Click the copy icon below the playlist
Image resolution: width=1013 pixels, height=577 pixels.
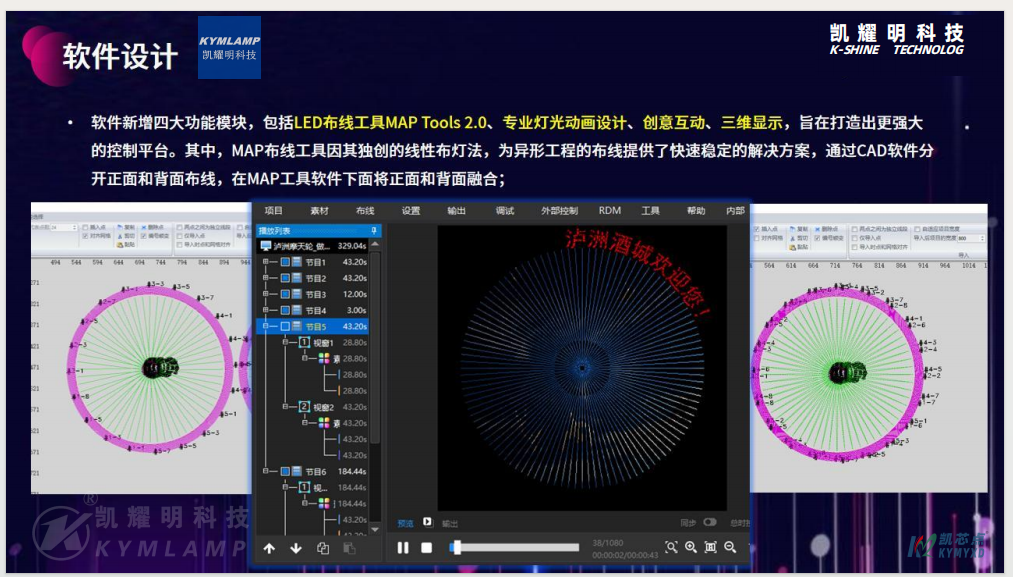coord(323,549)
